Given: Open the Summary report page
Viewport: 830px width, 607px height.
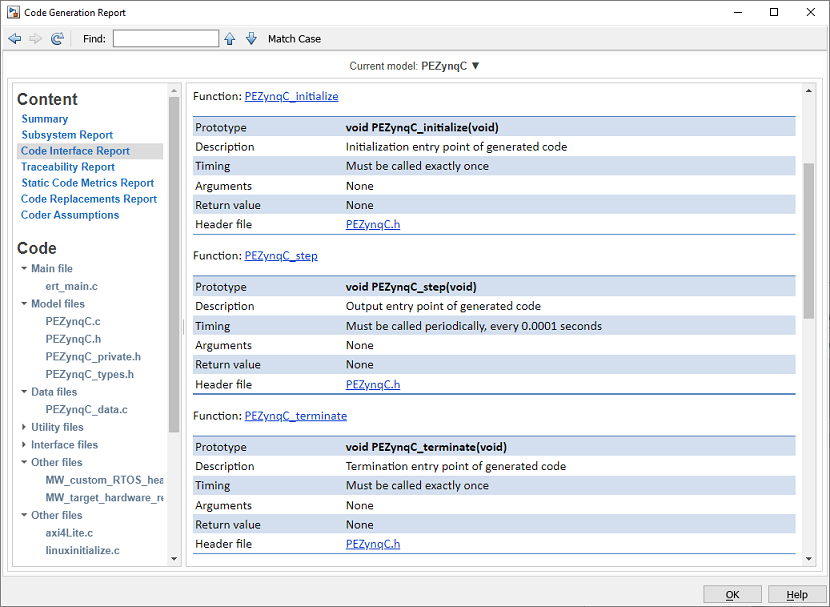Looking at the screenshot, I should click(x=45, y=119).
